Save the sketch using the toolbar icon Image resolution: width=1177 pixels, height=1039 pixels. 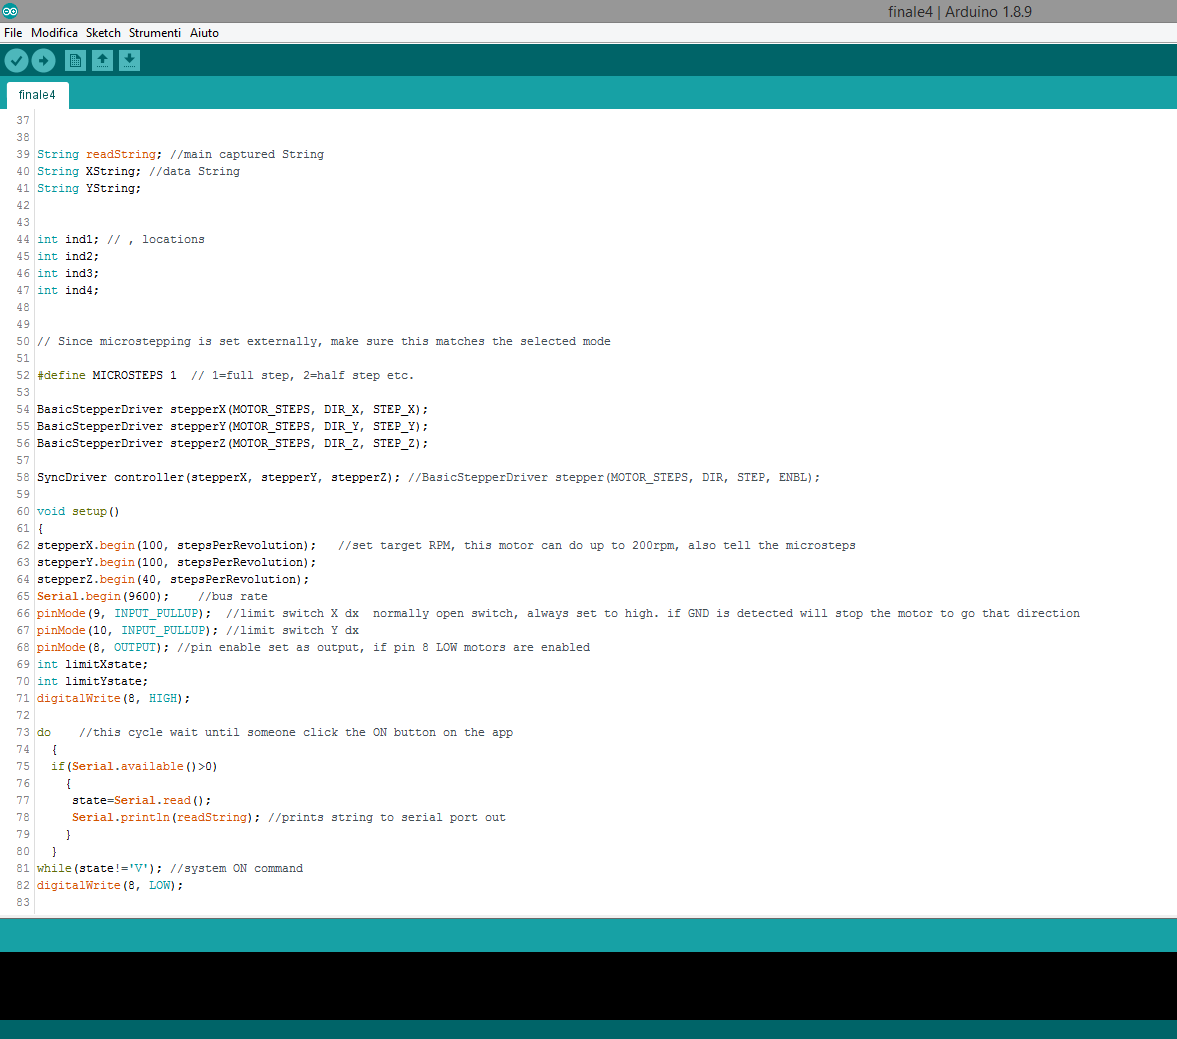pyautogui.click(x=129, y=60)
